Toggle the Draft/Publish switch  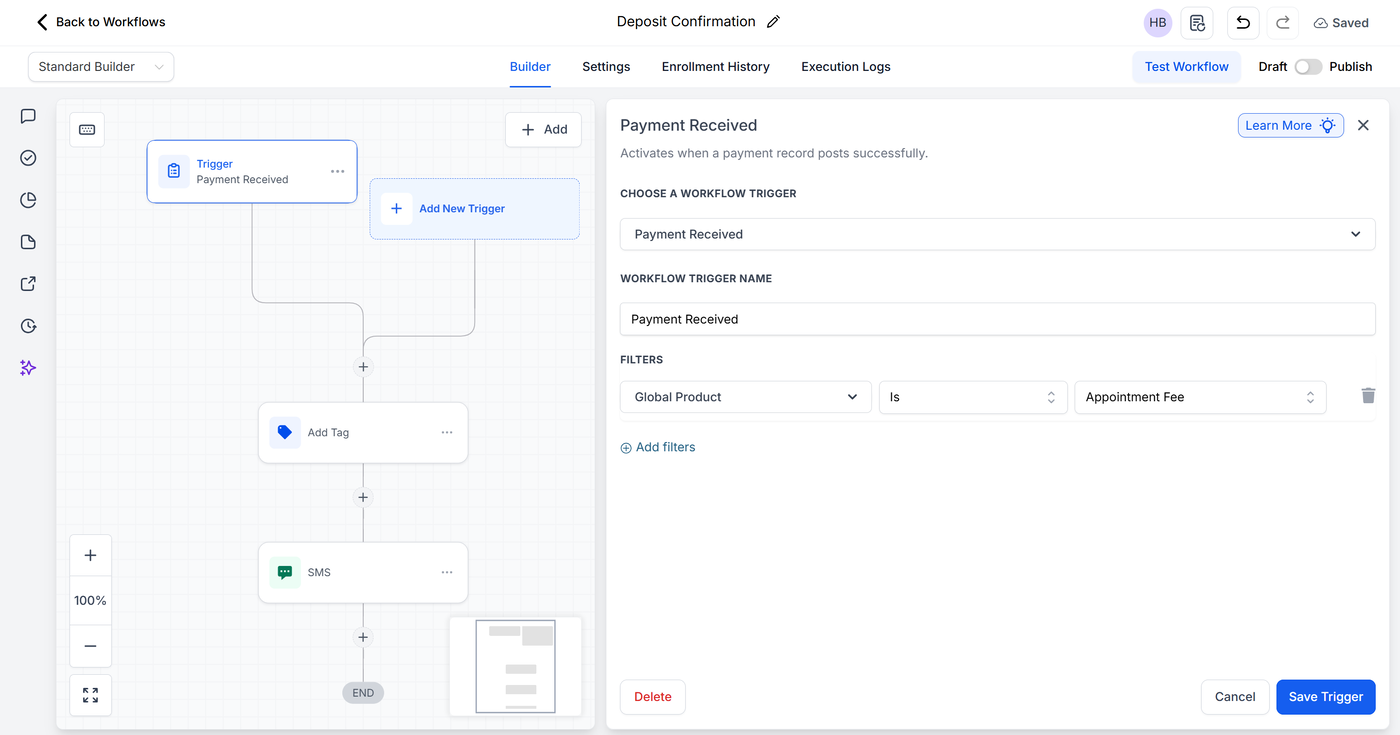click(1308, 67)
